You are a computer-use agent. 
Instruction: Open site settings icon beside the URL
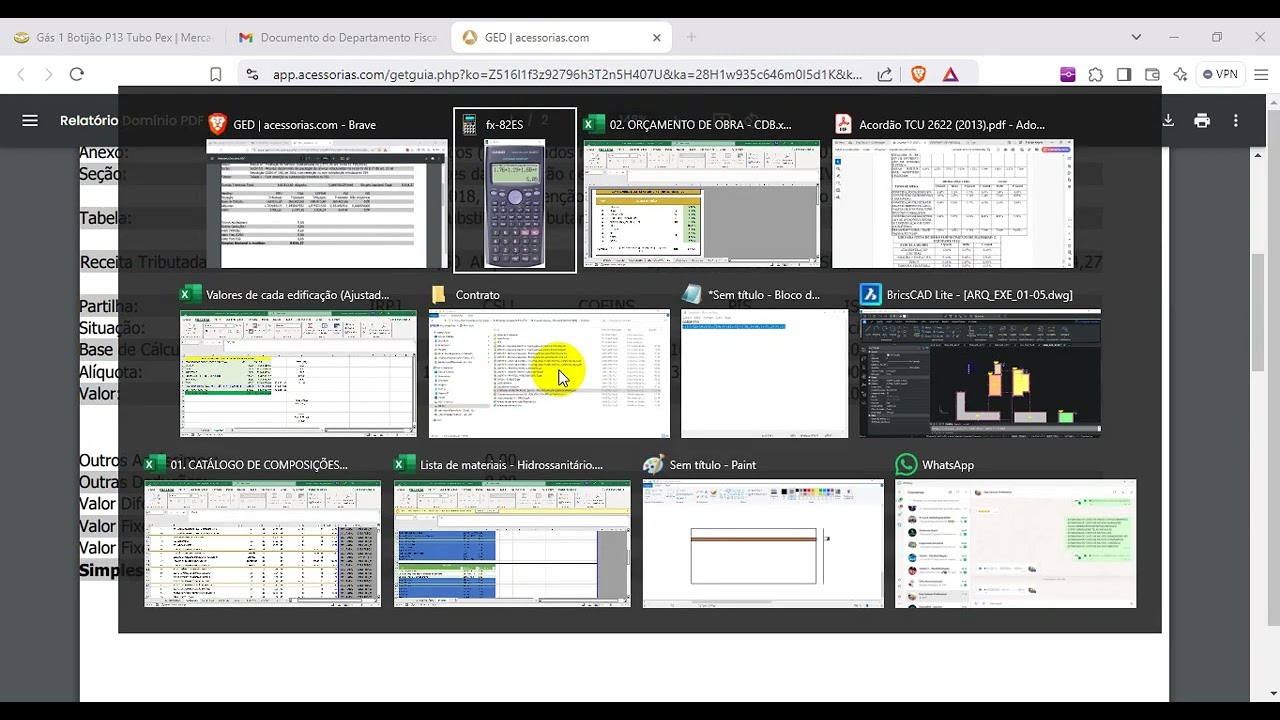click(252, 74)
